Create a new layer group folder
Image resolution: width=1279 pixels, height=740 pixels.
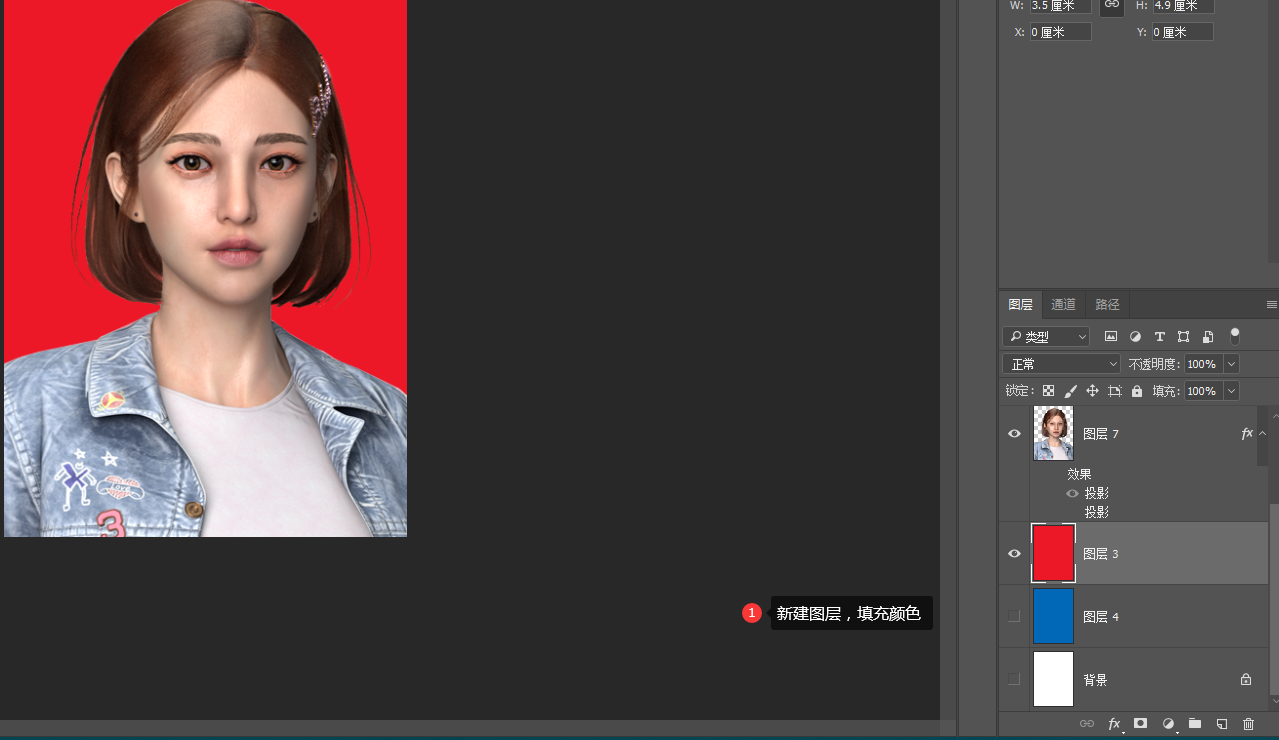(1194, 724)
